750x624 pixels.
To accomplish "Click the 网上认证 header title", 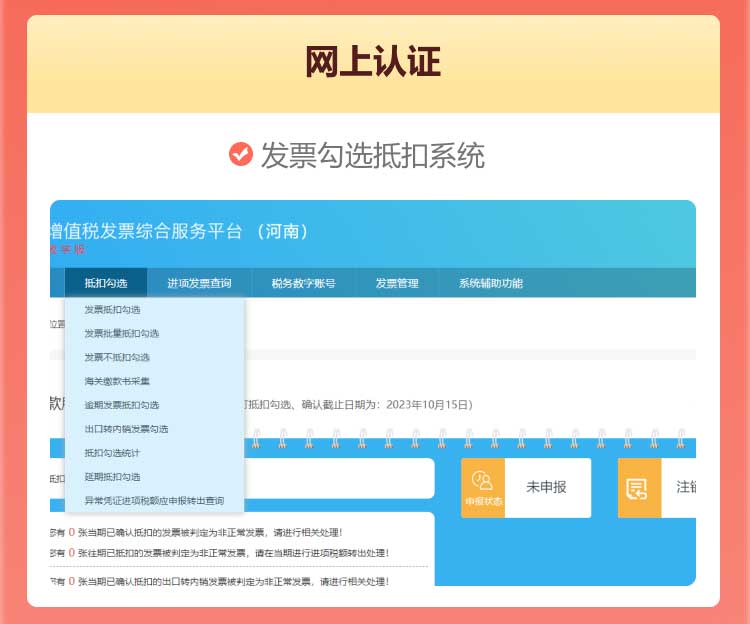I will 373,63.
